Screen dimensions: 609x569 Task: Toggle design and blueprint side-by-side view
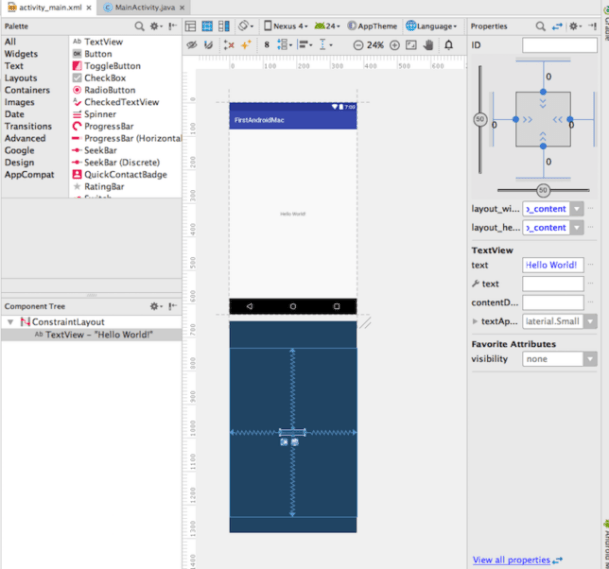223,26
